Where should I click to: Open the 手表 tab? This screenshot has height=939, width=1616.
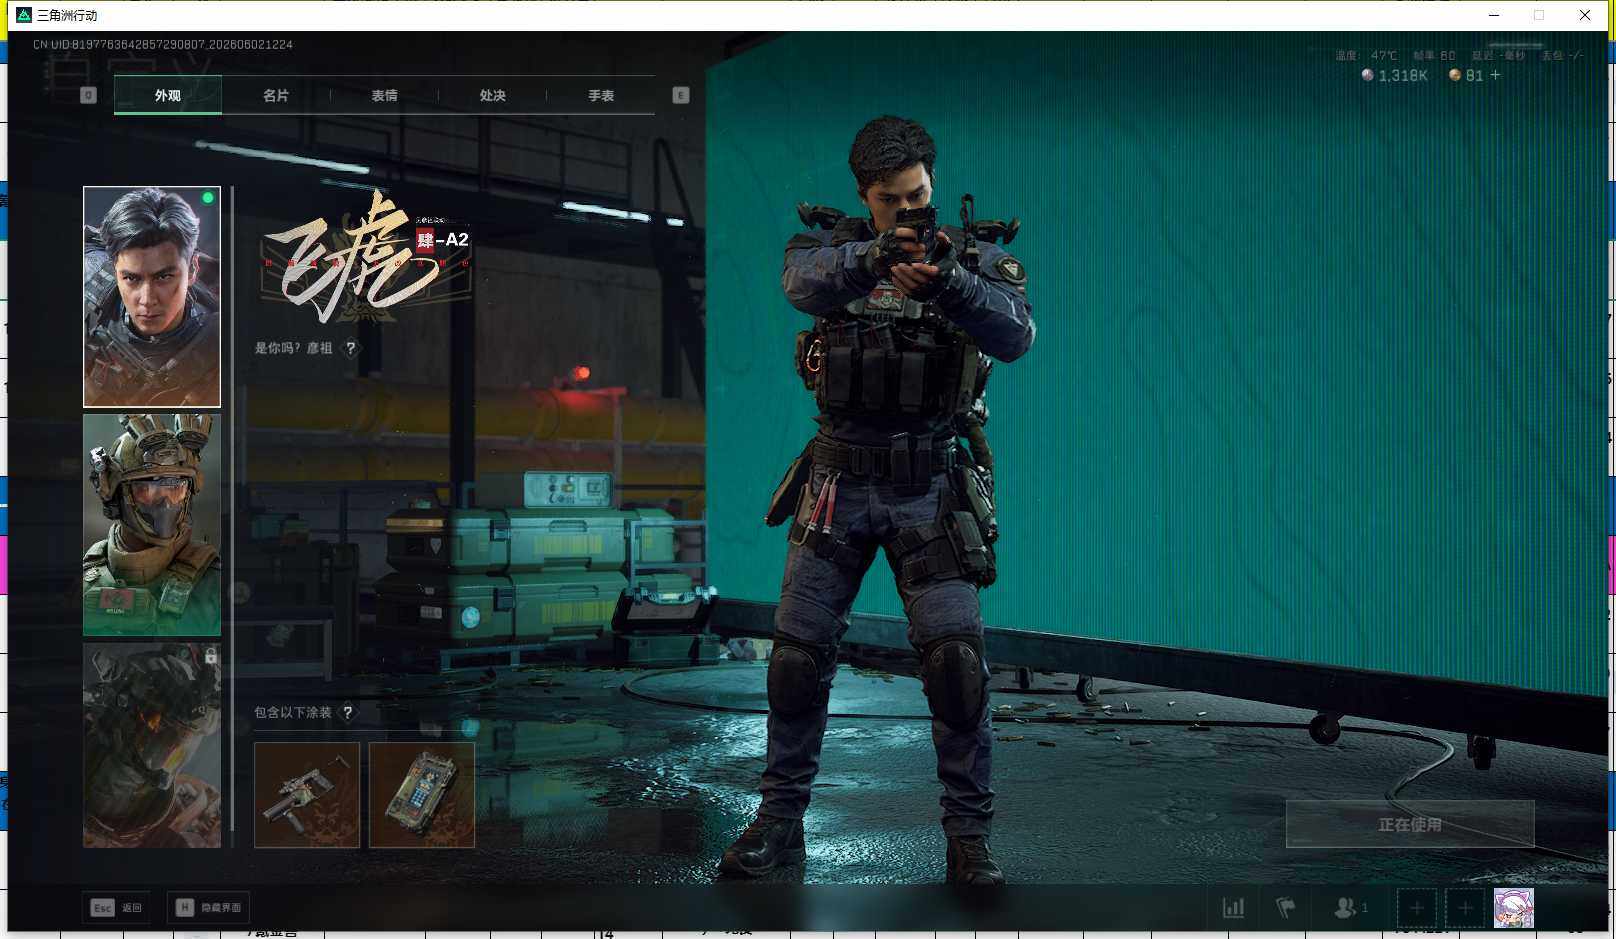[601, 95]
